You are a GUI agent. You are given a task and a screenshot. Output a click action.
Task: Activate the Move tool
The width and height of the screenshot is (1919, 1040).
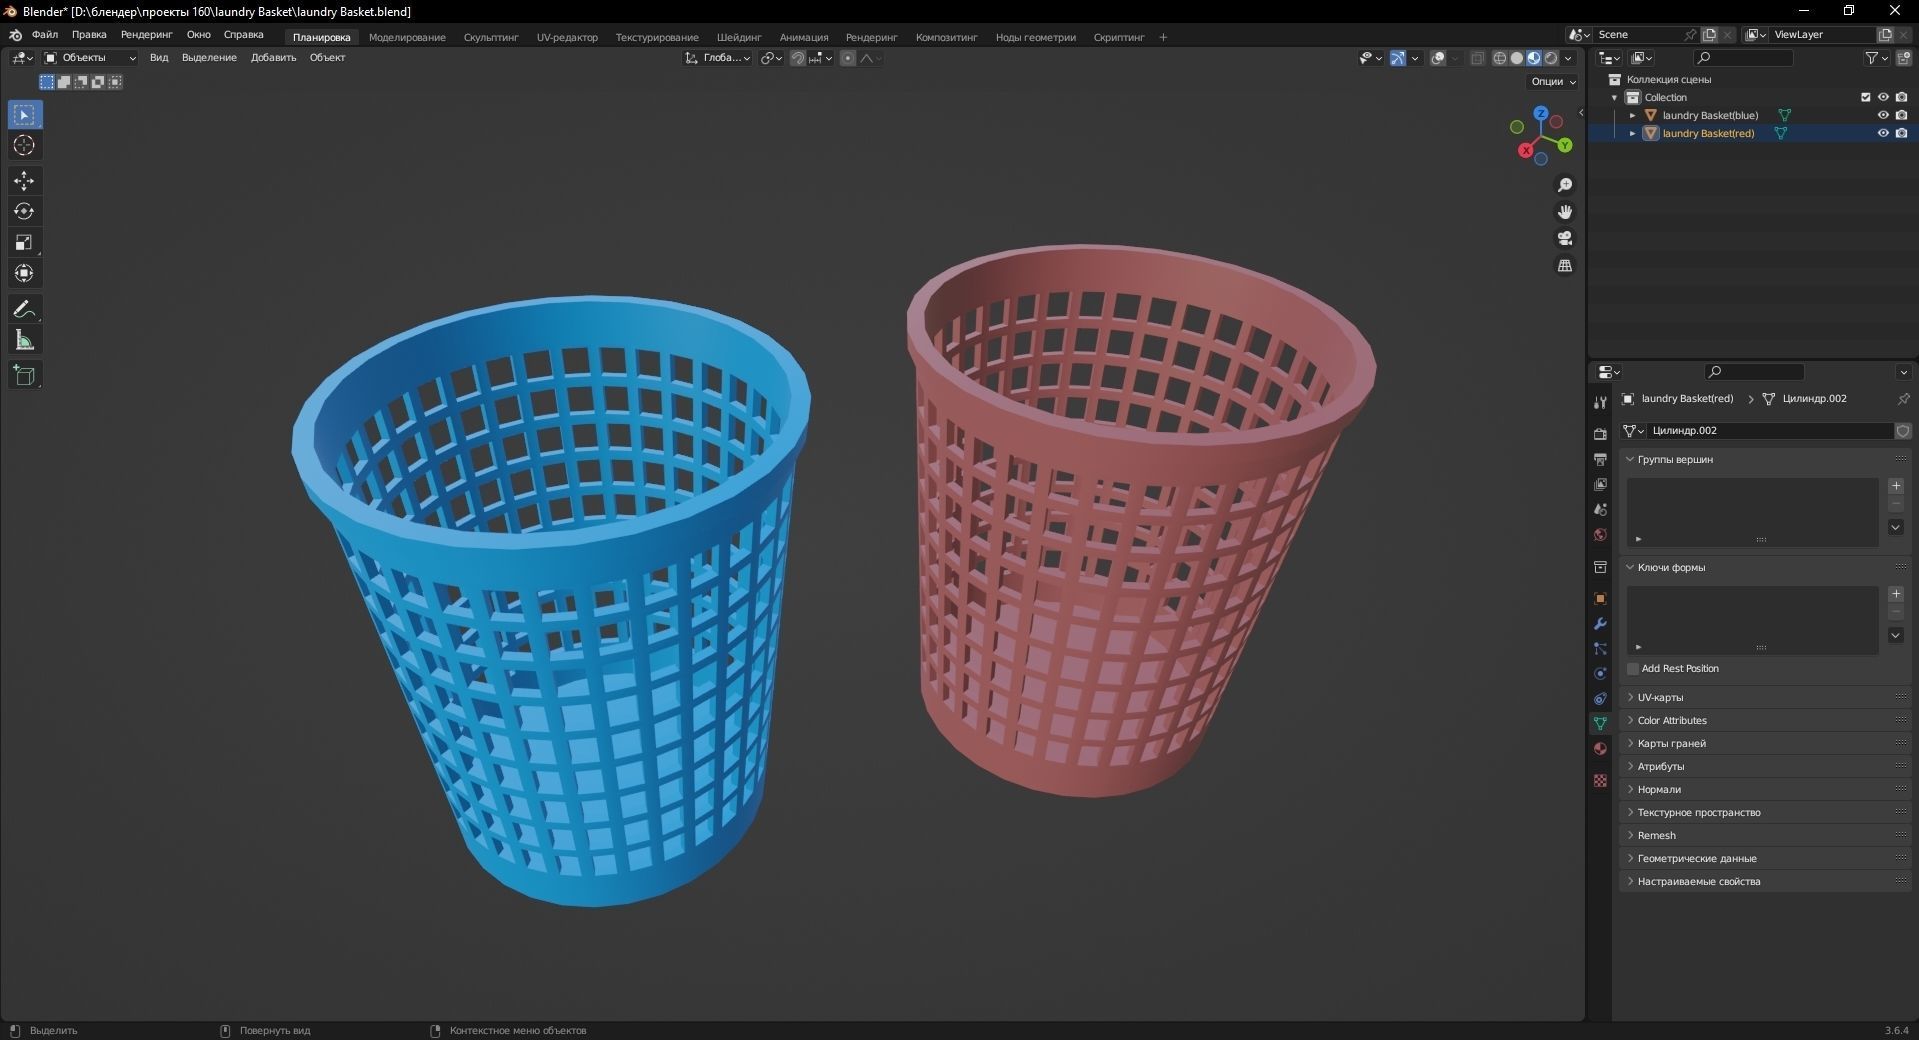[x=24, y=181]
